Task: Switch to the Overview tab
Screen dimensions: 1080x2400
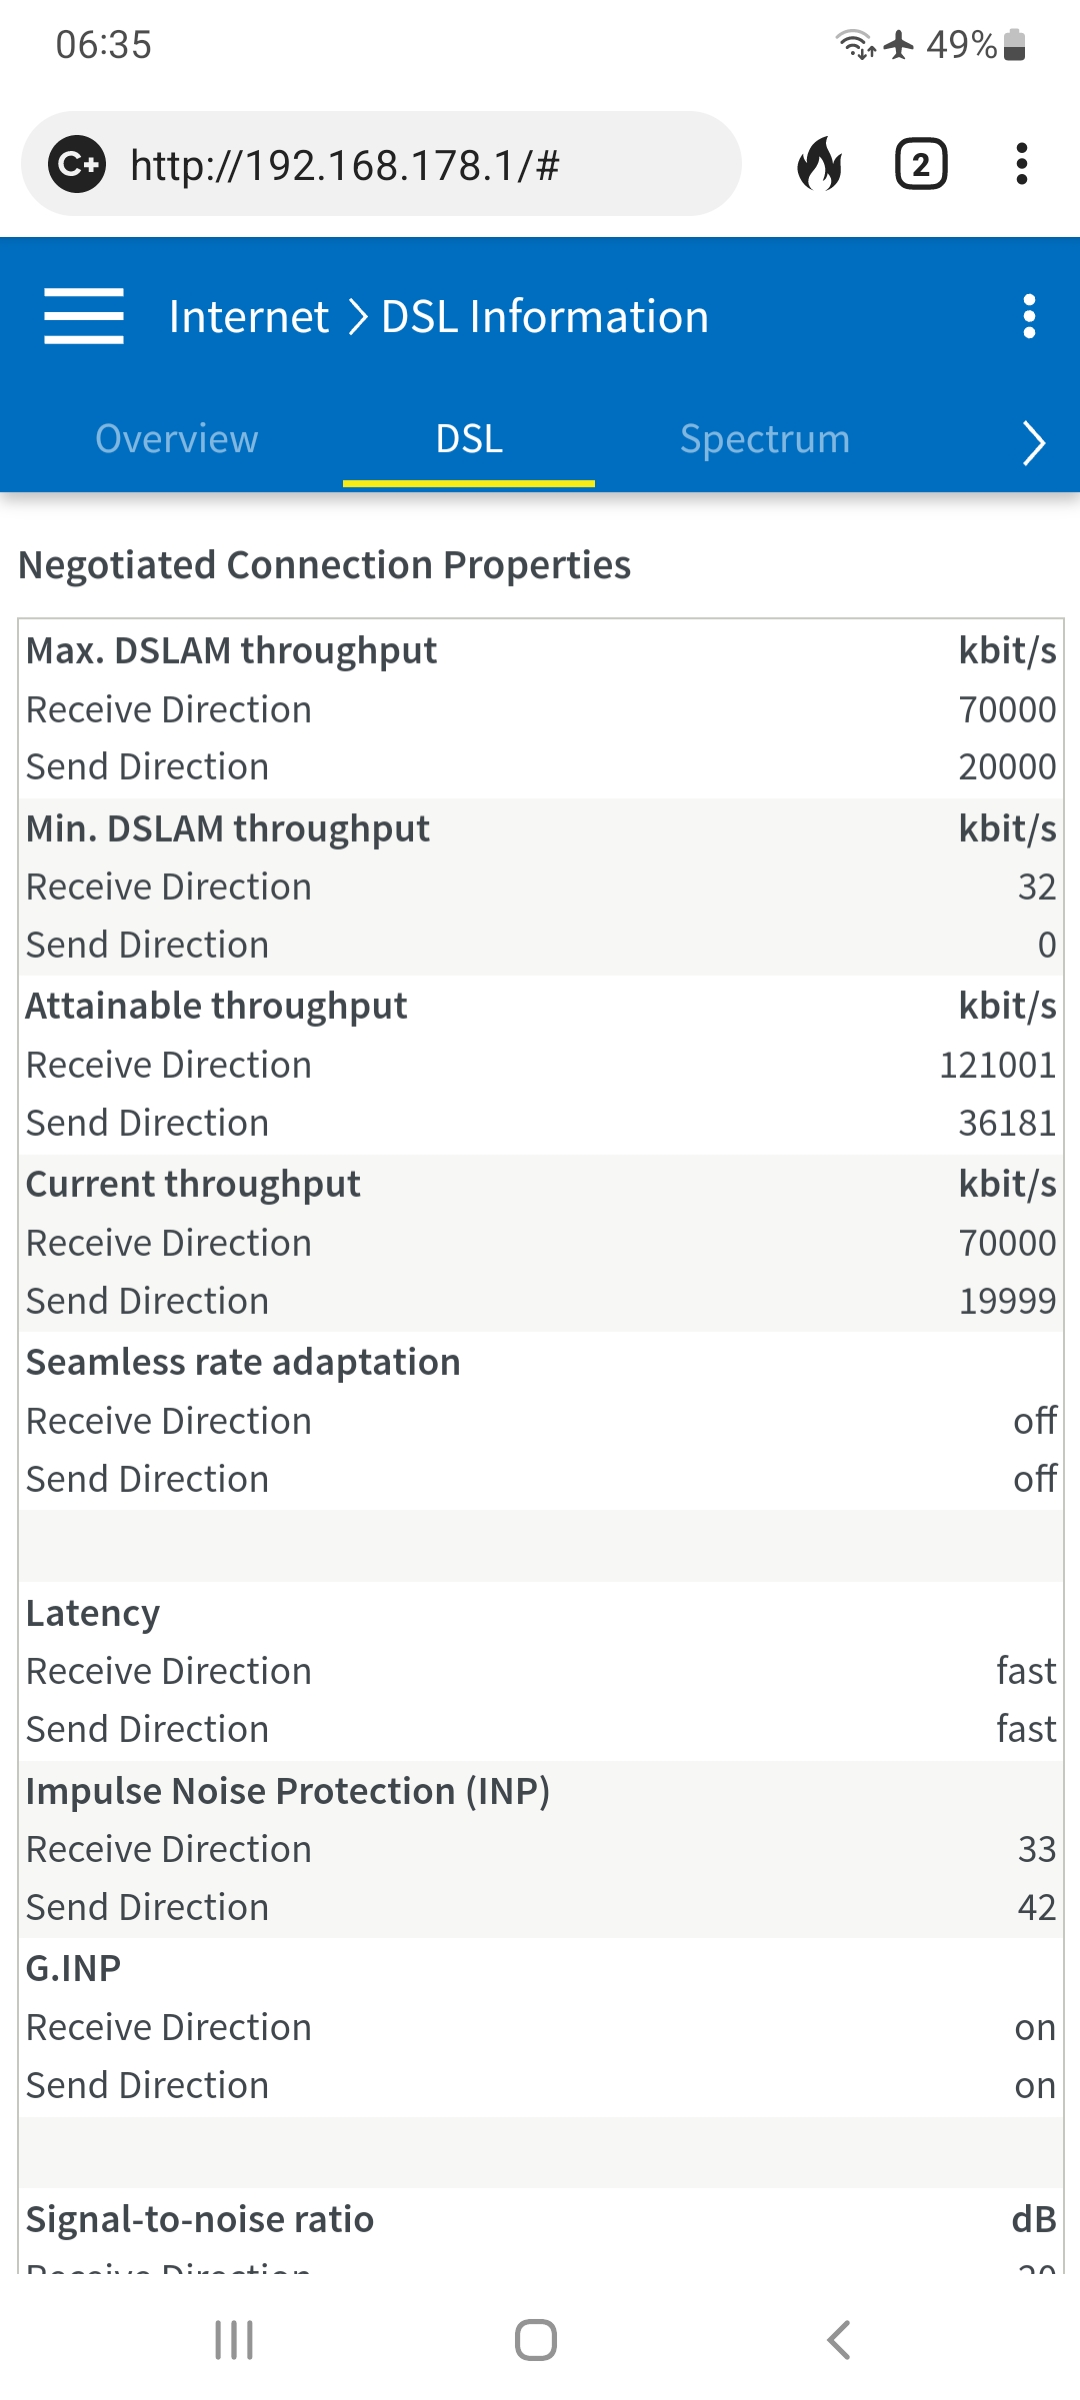Action: pos(177,439)
